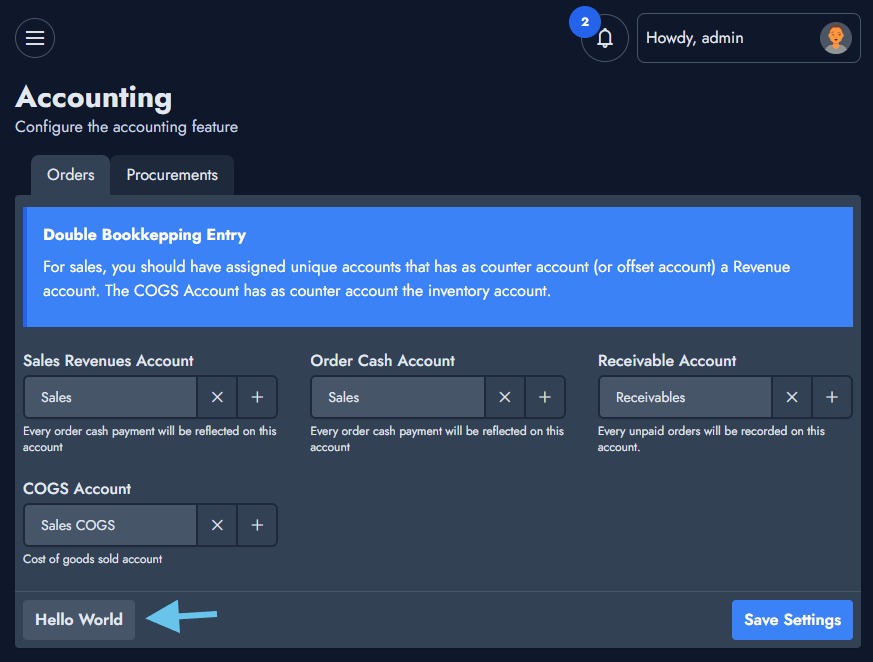
Task: Open the Receivable Account field
Action: pyautogui.click(x=685, y=397)
